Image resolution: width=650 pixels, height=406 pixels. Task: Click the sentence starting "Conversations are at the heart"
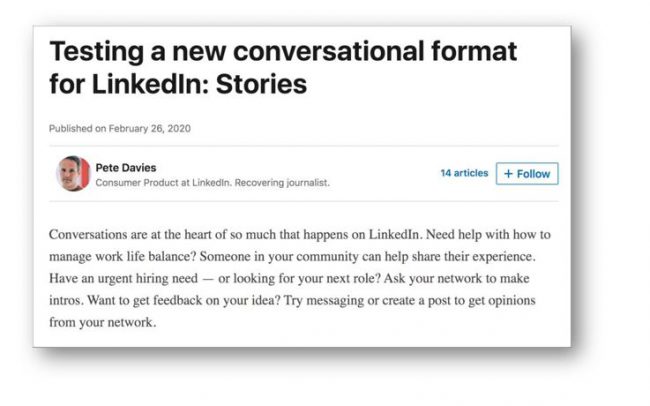coord(190,235)
